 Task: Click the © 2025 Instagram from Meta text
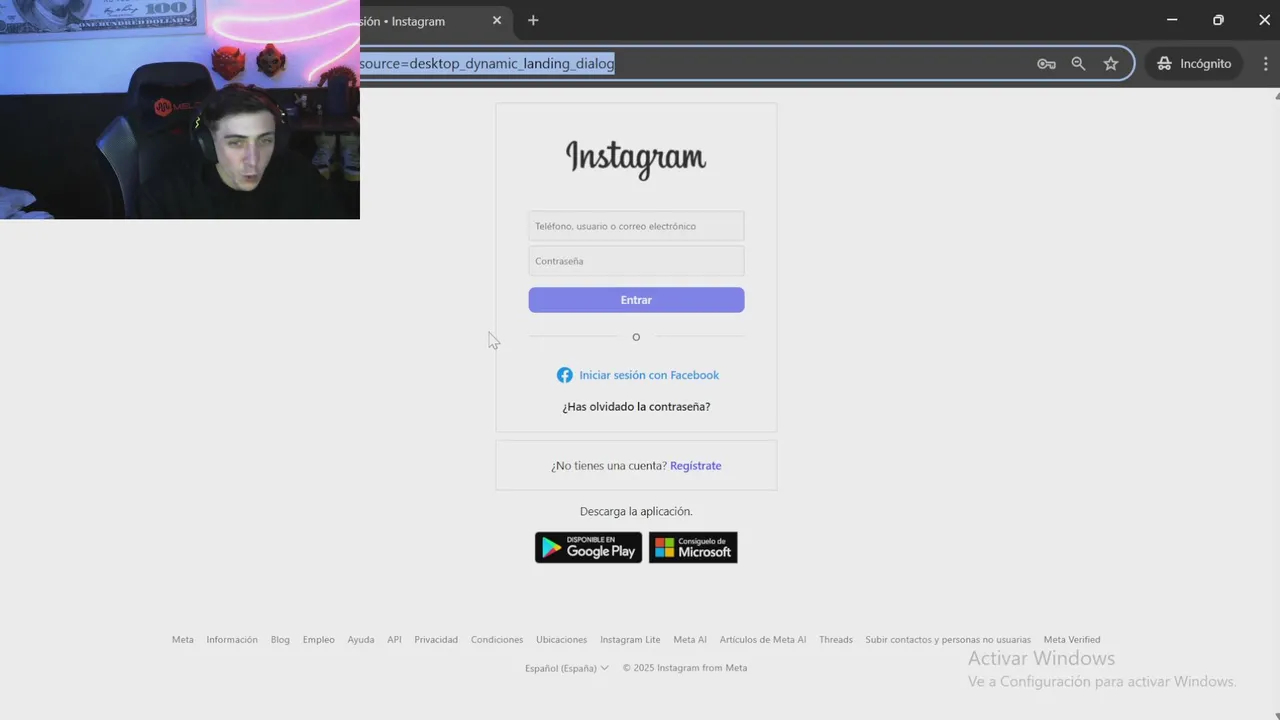pyautogui.click(x=685, y=668)
